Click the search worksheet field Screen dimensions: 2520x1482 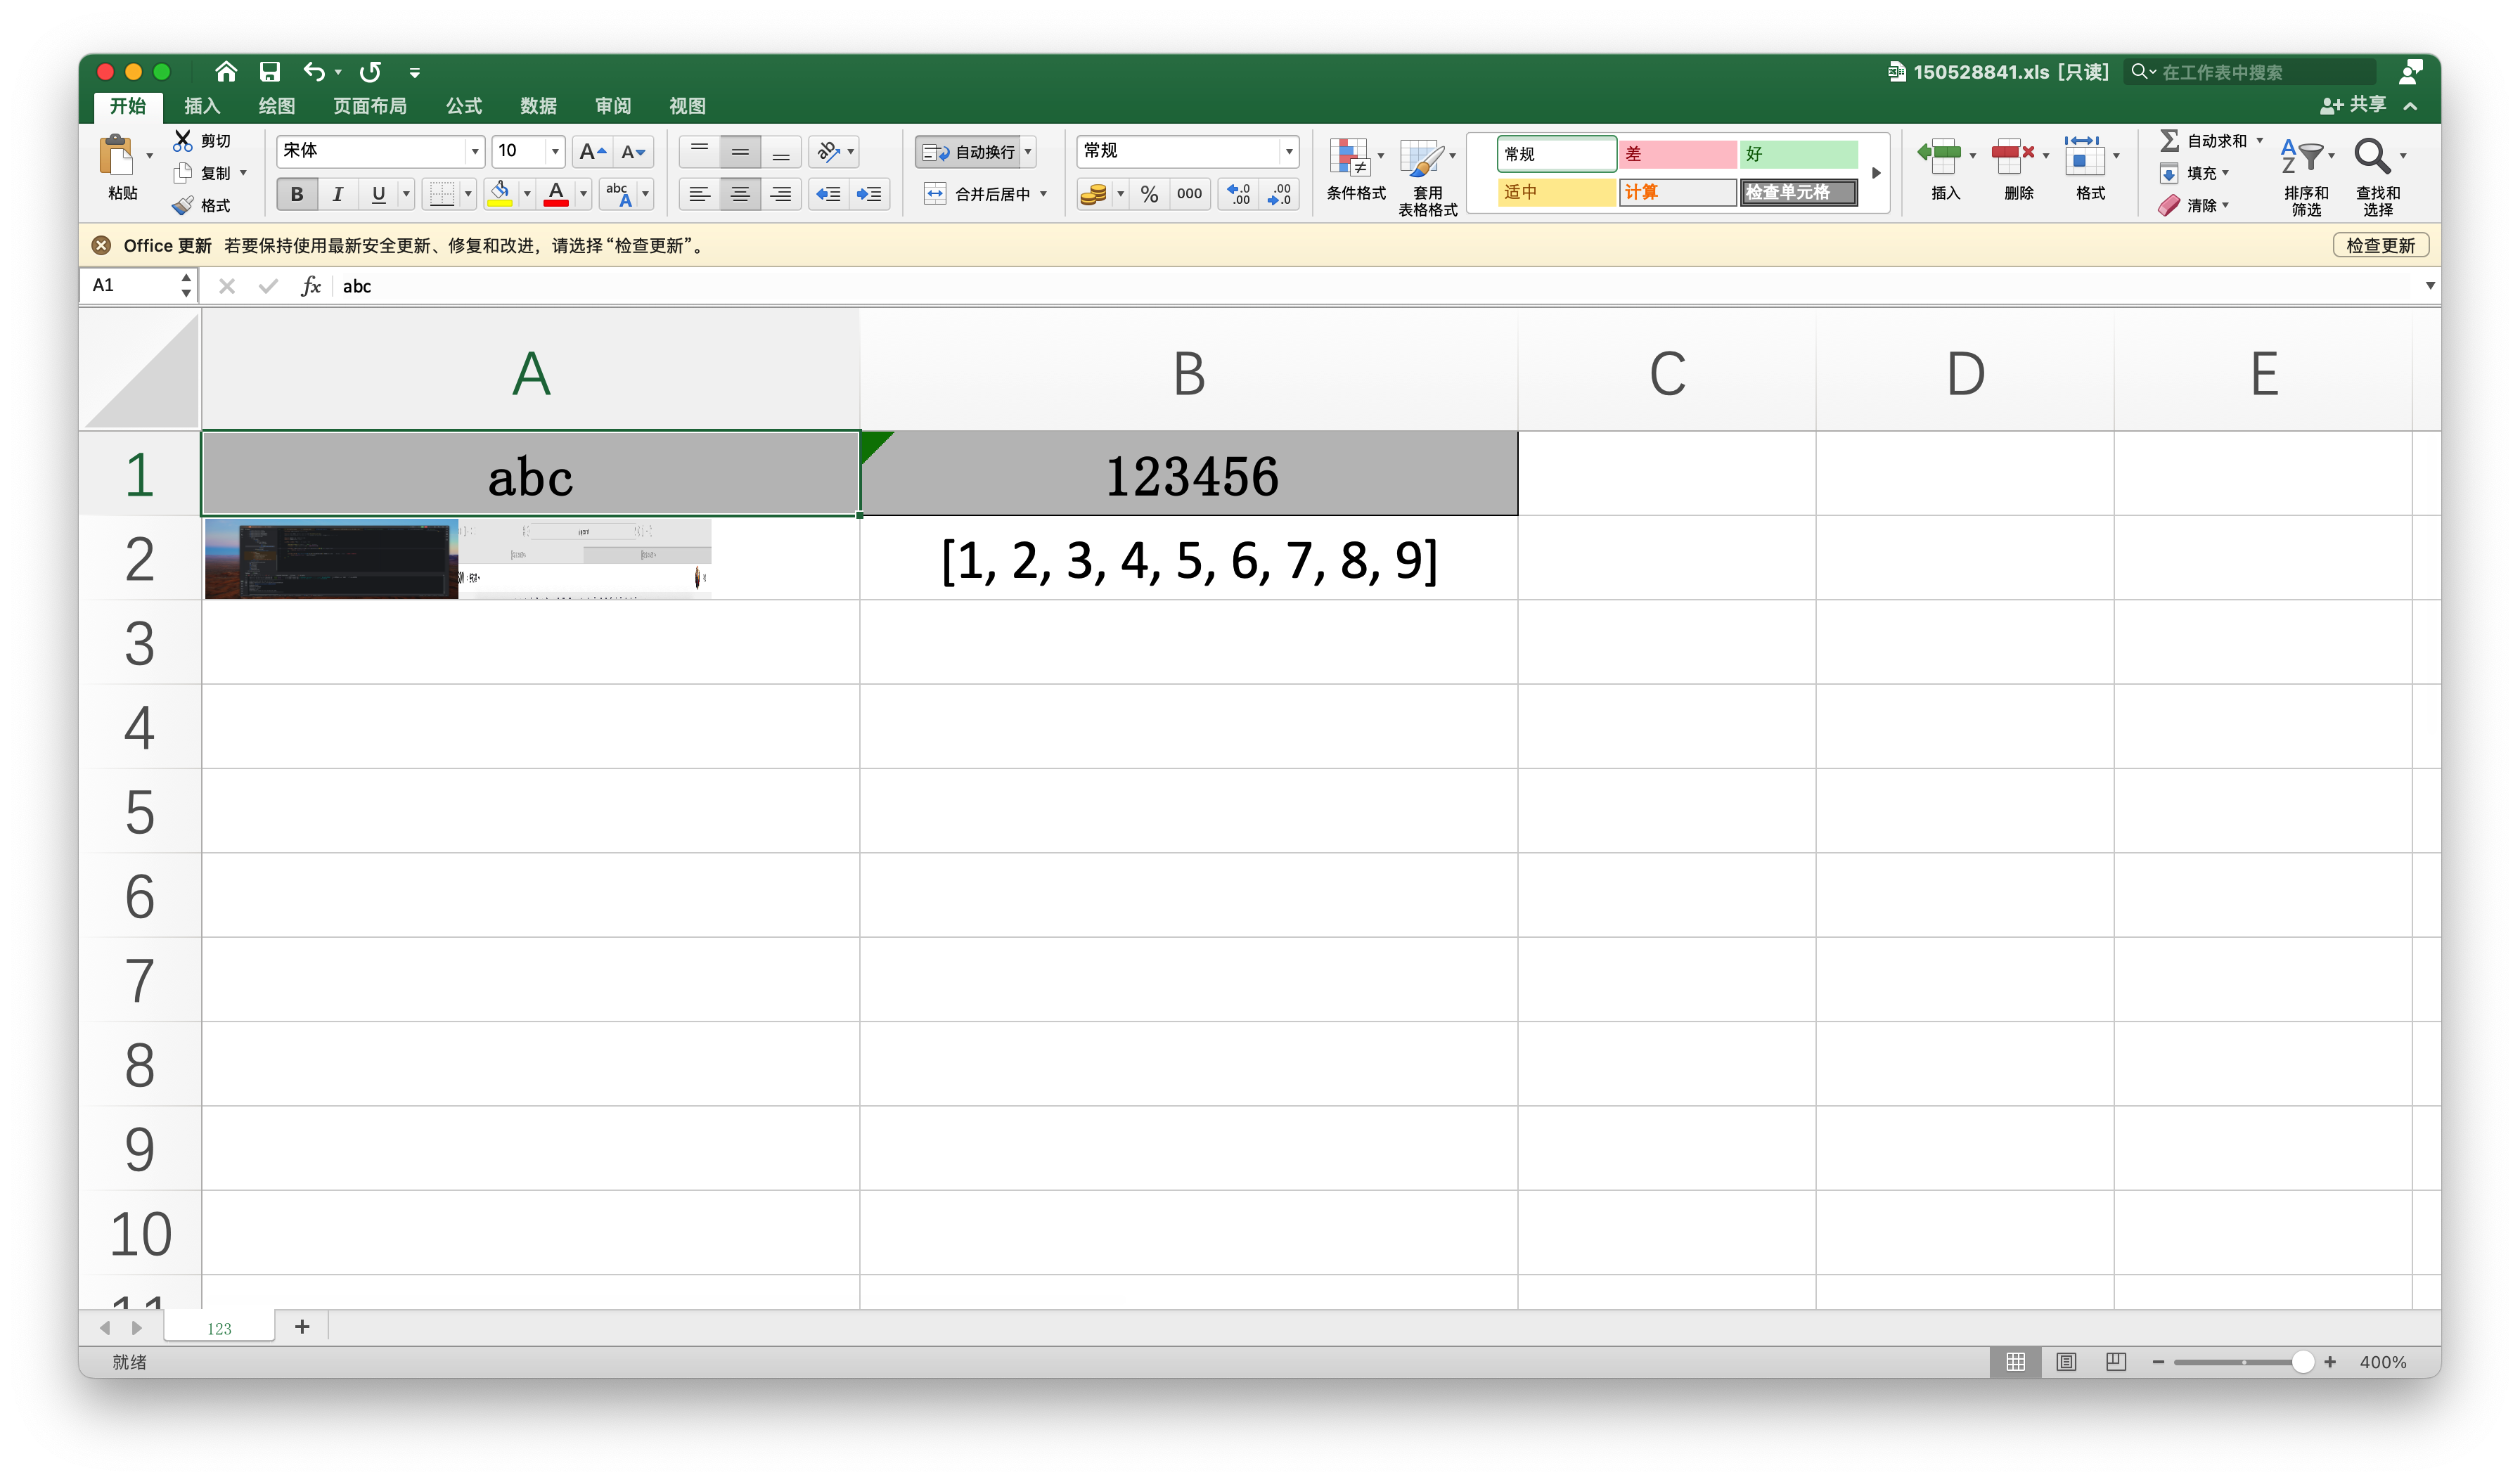click(x=2250, y=72)
